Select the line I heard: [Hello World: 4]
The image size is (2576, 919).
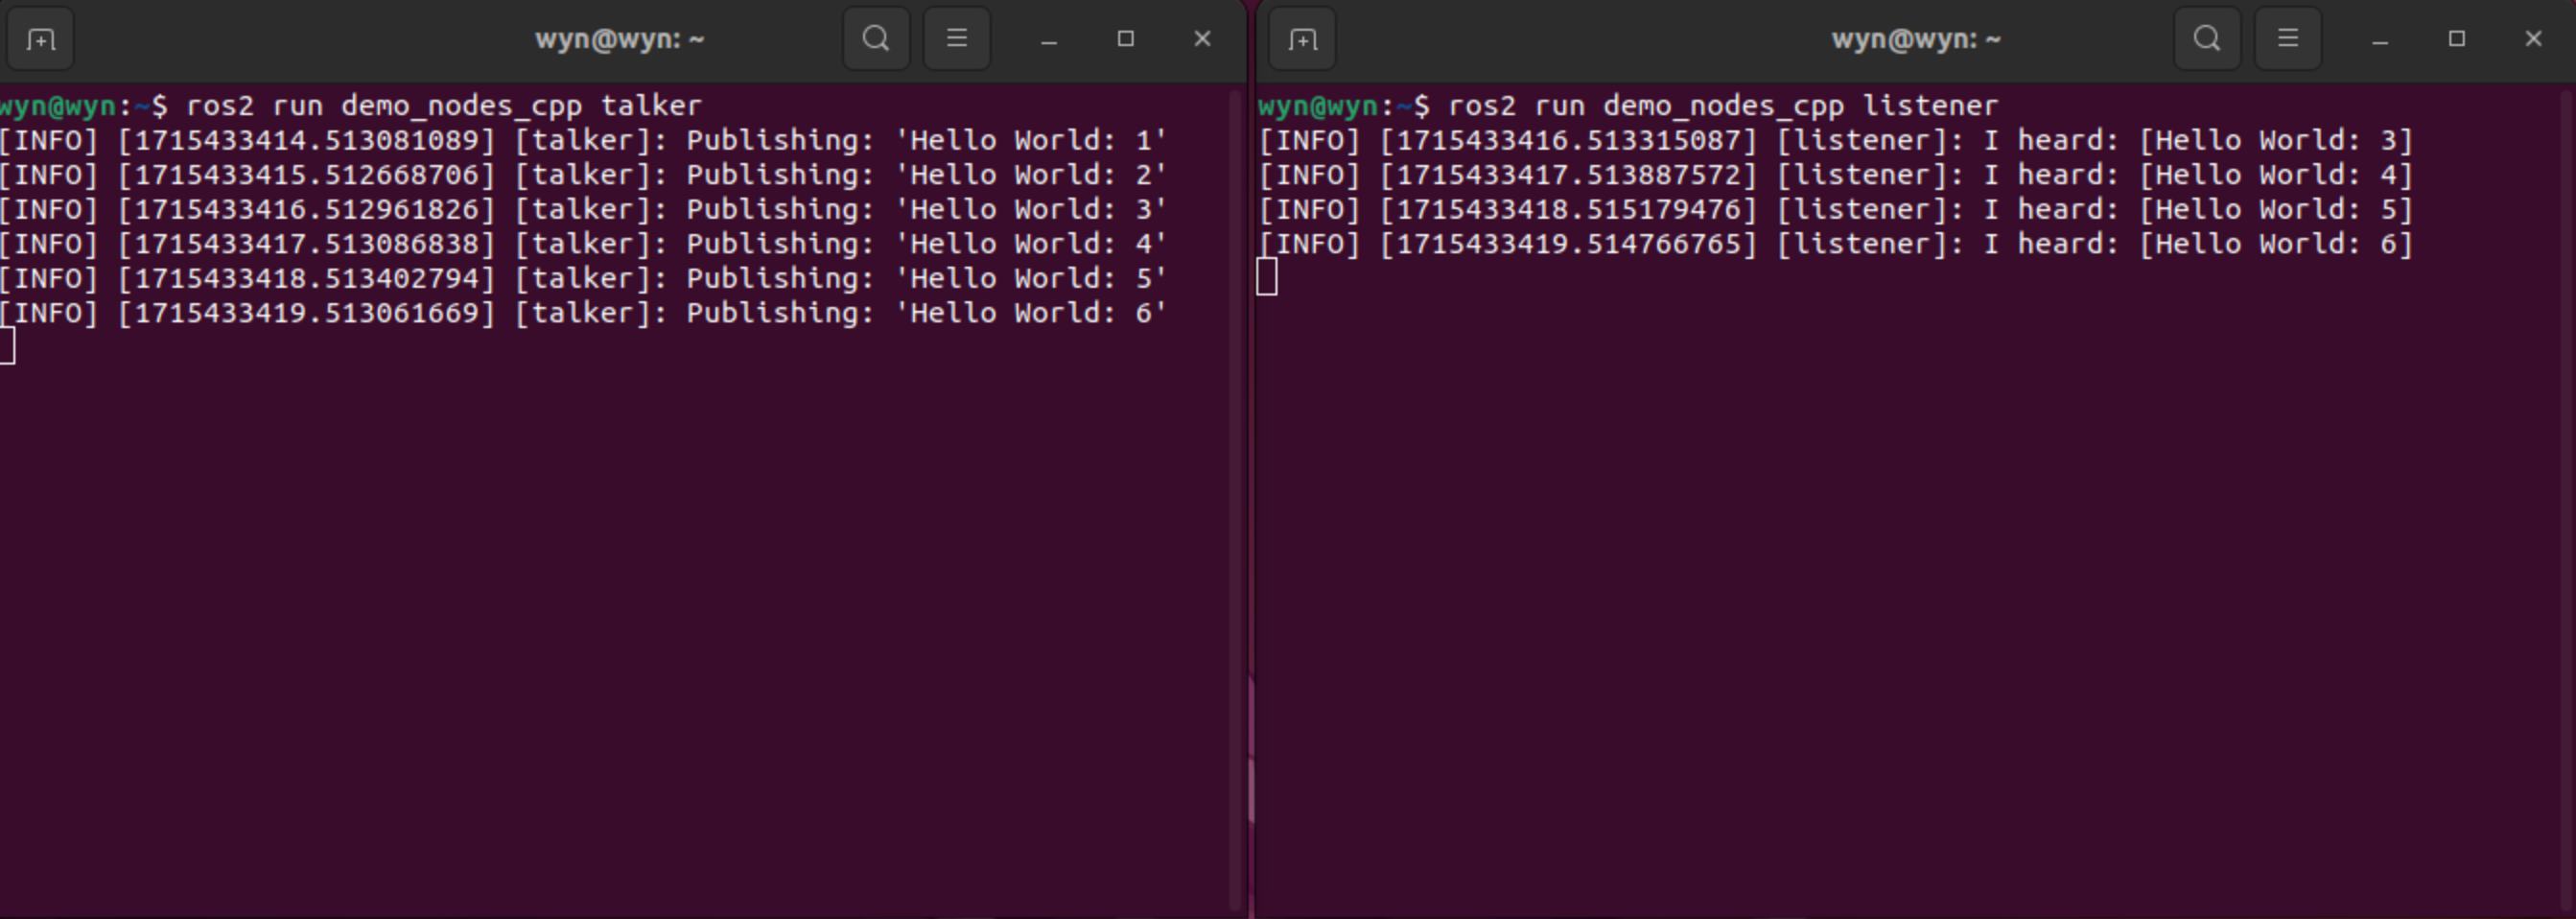(x=1836, y=175)
